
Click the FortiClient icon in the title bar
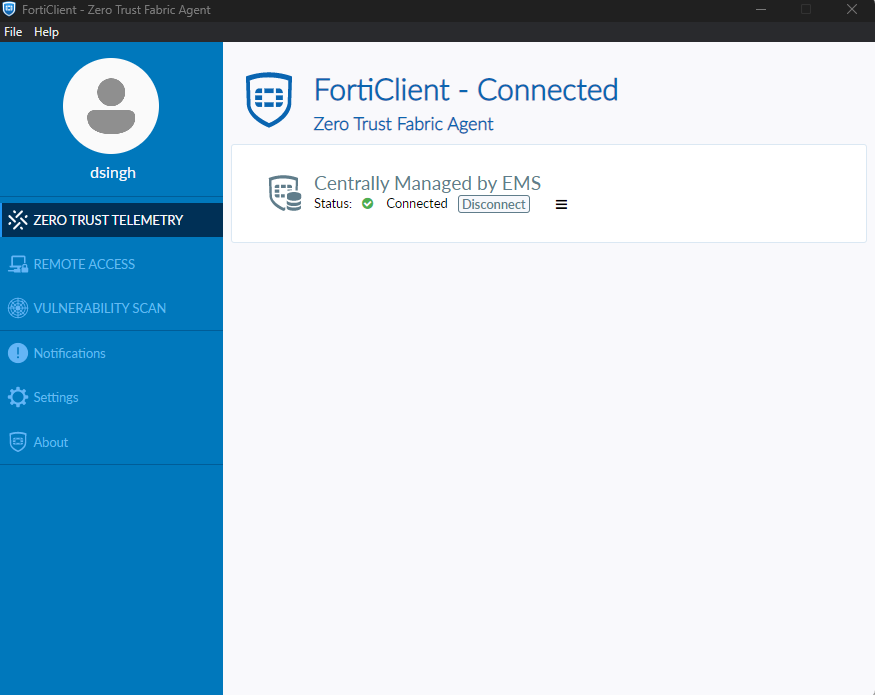click(x=9, y=9)
